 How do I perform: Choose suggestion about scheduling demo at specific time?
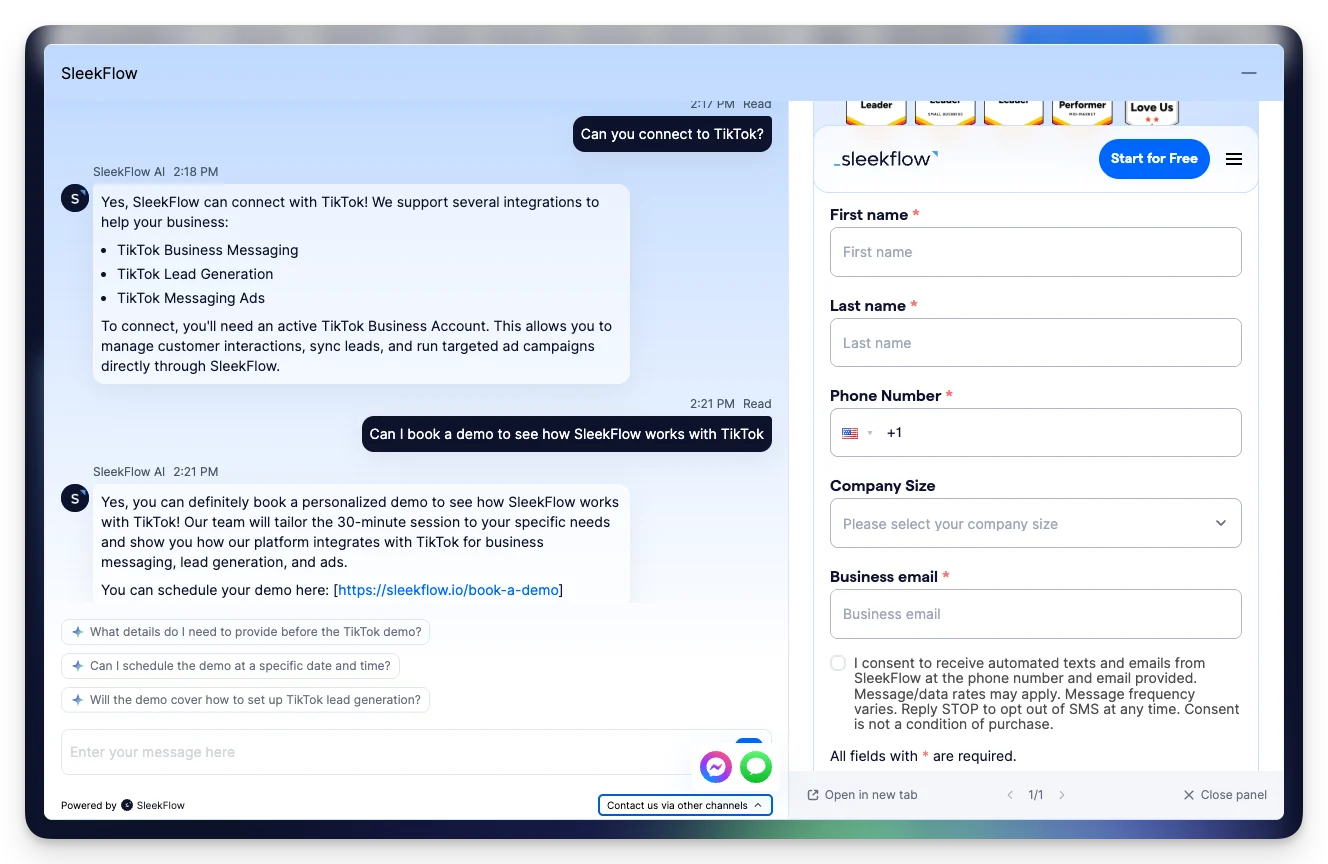[231, 666]
